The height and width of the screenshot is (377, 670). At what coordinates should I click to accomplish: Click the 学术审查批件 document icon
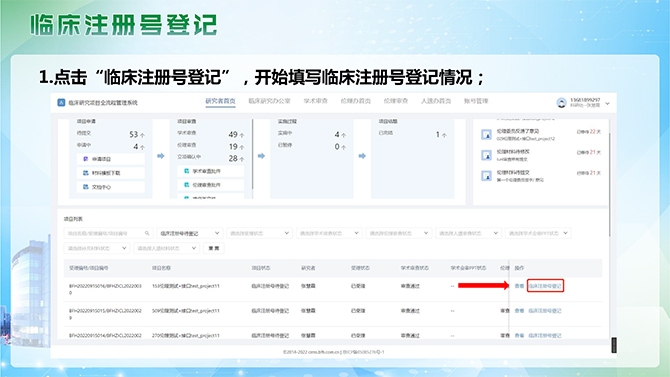(x=186, y=171)
